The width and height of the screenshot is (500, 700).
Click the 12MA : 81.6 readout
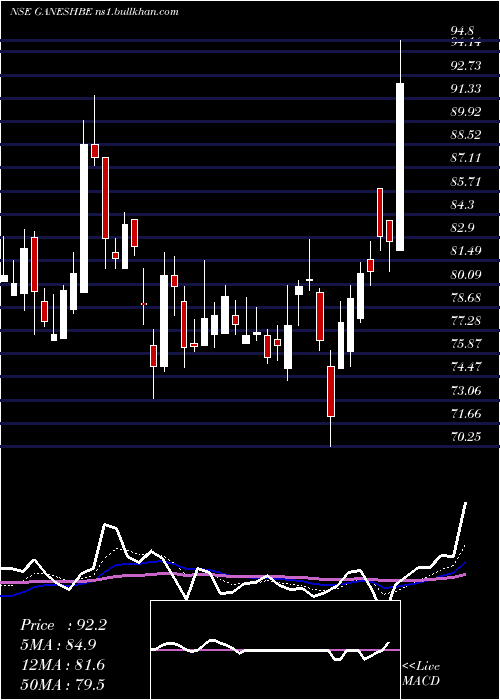coord(62,665)
